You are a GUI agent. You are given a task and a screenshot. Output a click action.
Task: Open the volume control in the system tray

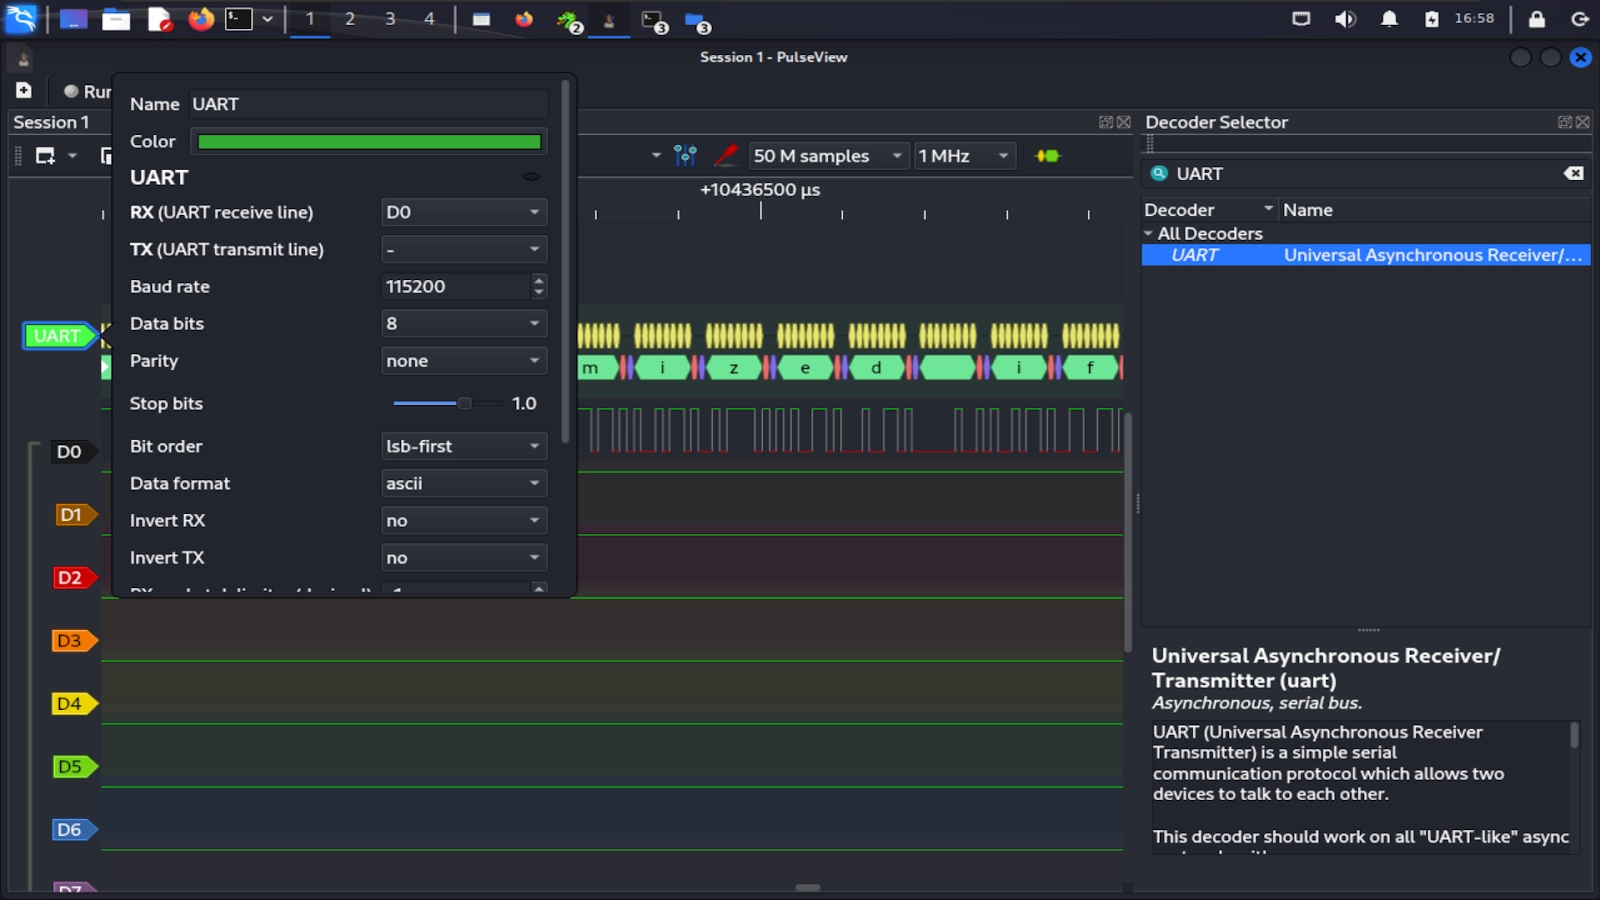tap(1345, 18)
